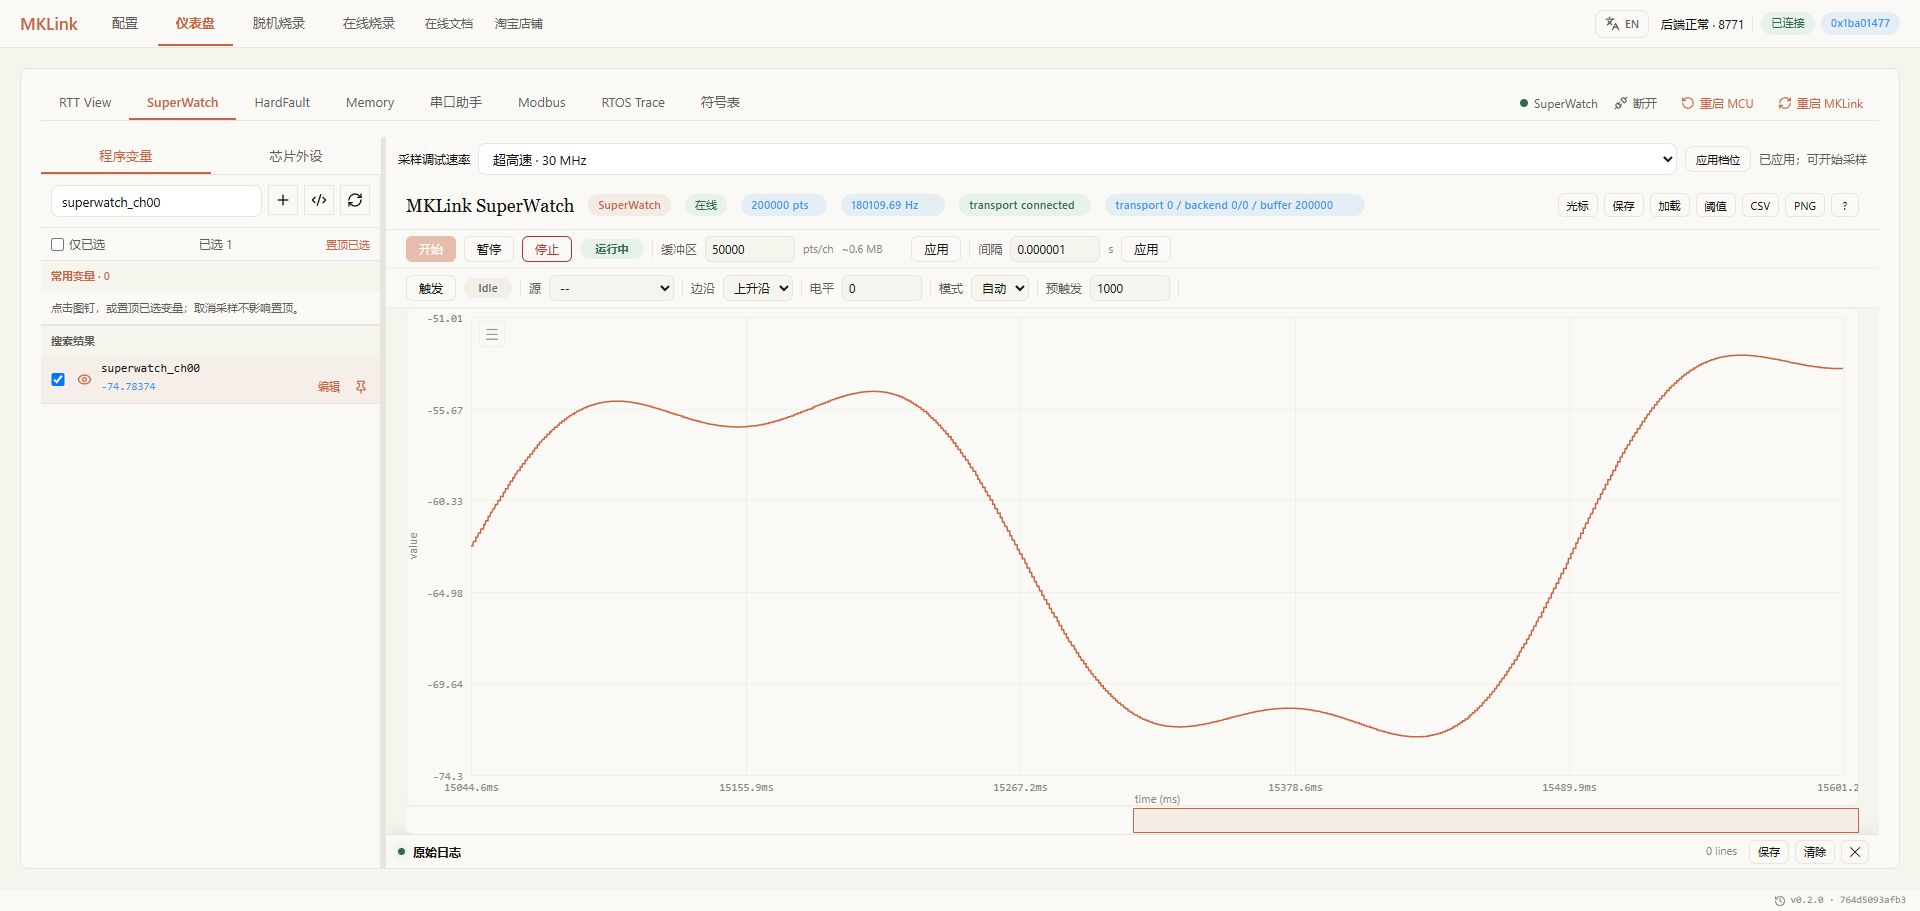
Task: Select the 芯片外设 tab
Action: coord(296,156)
